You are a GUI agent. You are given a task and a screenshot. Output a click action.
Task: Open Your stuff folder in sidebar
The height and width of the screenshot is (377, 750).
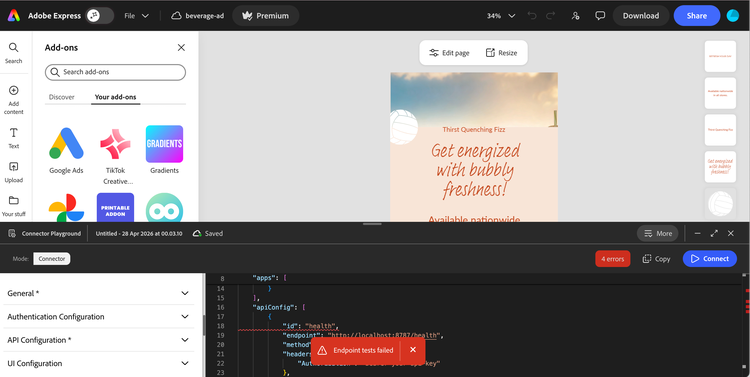click(13, 206)
